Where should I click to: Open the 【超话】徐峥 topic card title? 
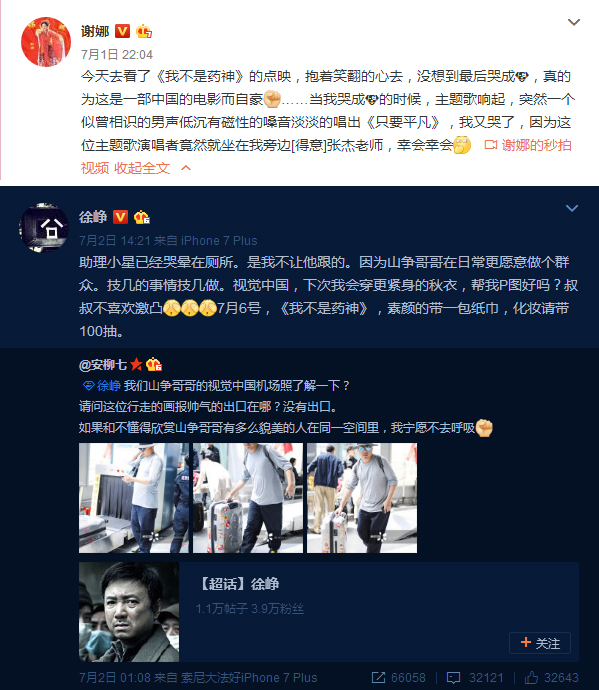click(238, 584)
